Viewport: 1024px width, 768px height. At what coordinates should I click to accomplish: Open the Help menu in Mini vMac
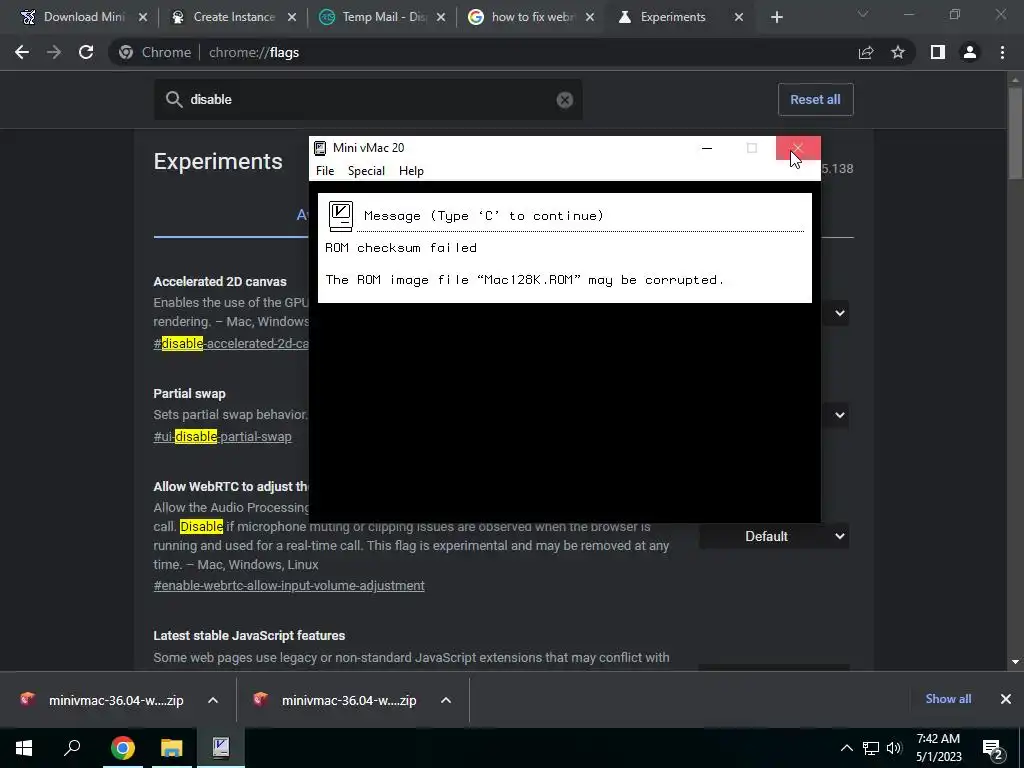pyautogui.click(x=411, y=170)
